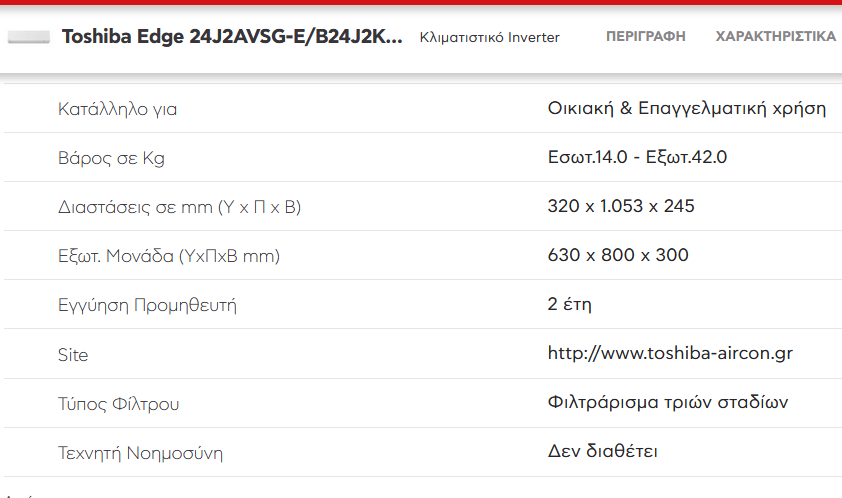842x498 pixels.
Task: Select the 320 x 1.053 x 245 value
Action: coord(621,206)
